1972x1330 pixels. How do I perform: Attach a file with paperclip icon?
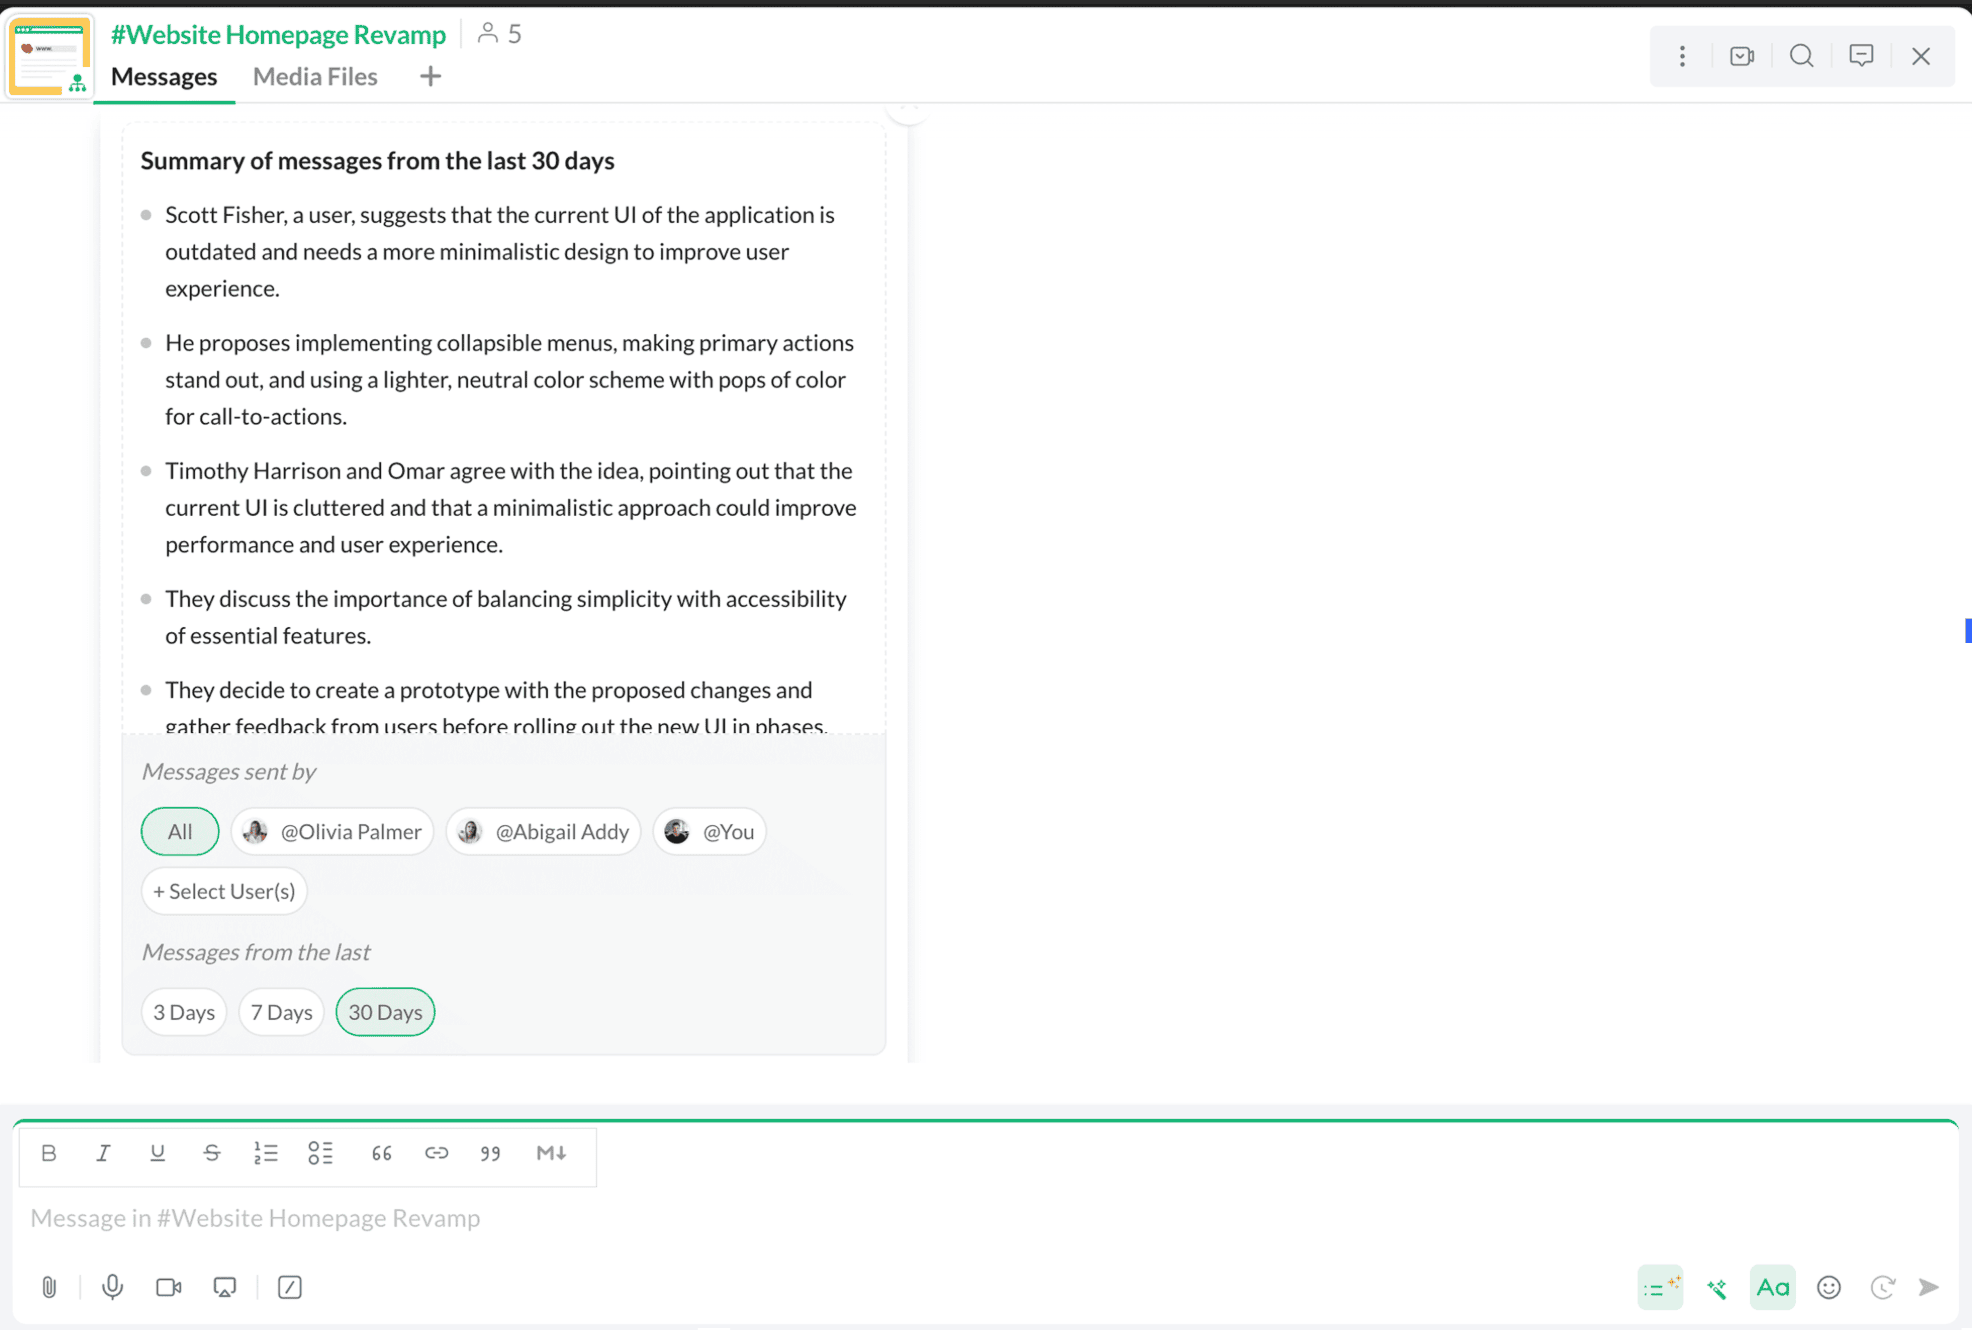click(49, 1287)
